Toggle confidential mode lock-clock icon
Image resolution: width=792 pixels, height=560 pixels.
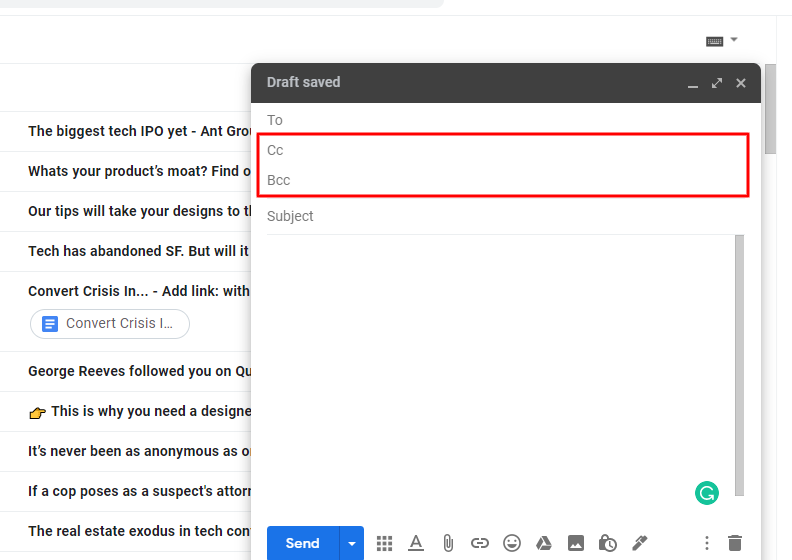pyautogui.click(x=608, y=543)
